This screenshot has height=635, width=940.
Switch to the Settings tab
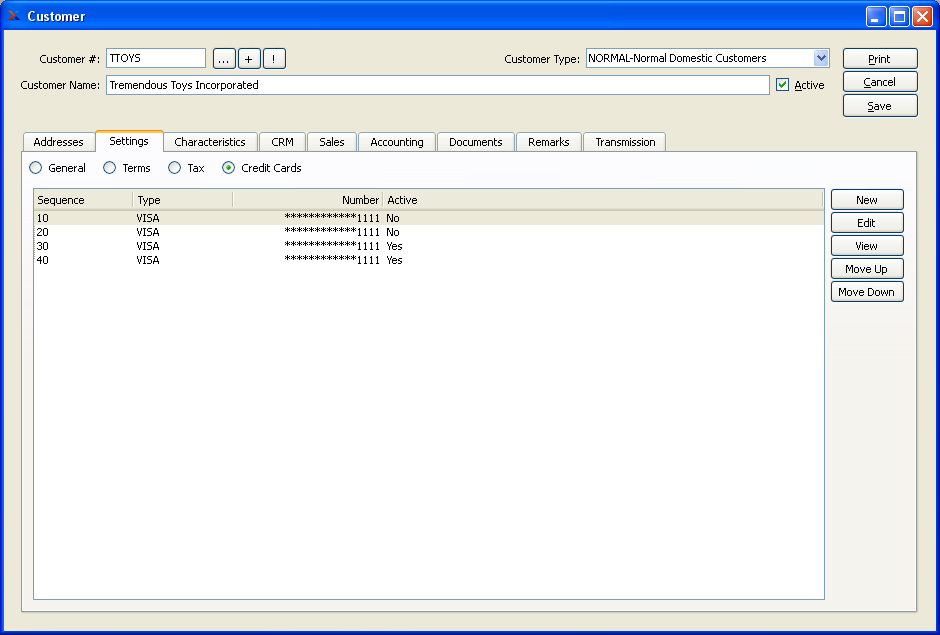pos(129,141)
